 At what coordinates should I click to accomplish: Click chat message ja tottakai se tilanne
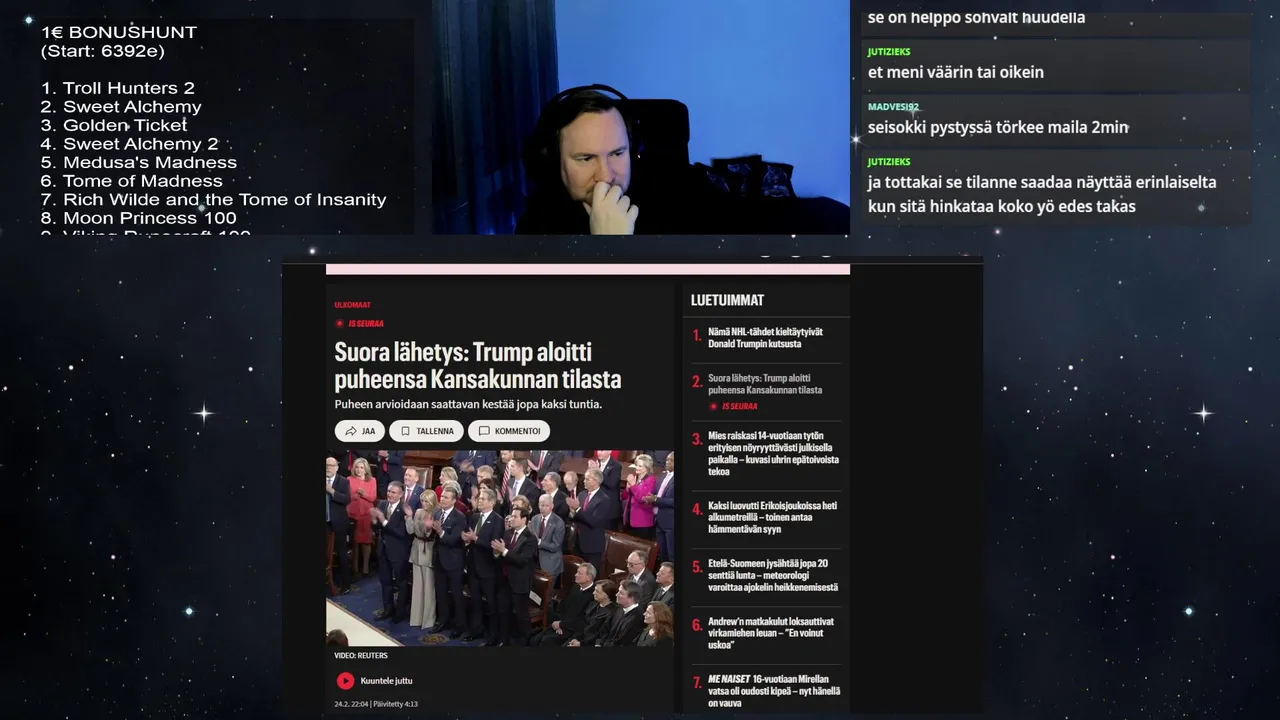(x=1042, y=194)
